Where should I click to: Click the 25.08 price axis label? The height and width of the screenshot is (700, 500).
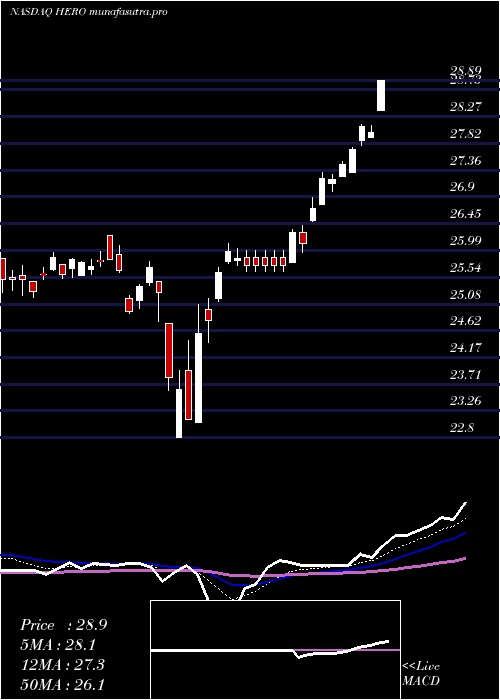pos(465,294)
